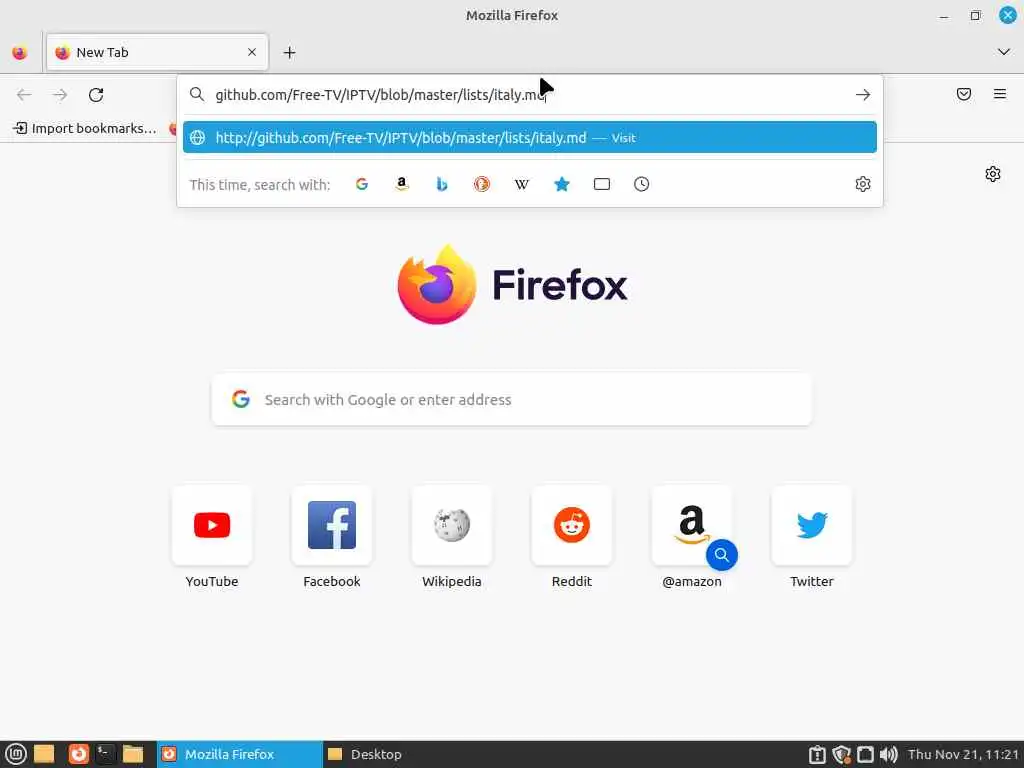Screen dimensions: 1024x768
Task: Open the update manager shield tray icon
Action: (841, 755)
